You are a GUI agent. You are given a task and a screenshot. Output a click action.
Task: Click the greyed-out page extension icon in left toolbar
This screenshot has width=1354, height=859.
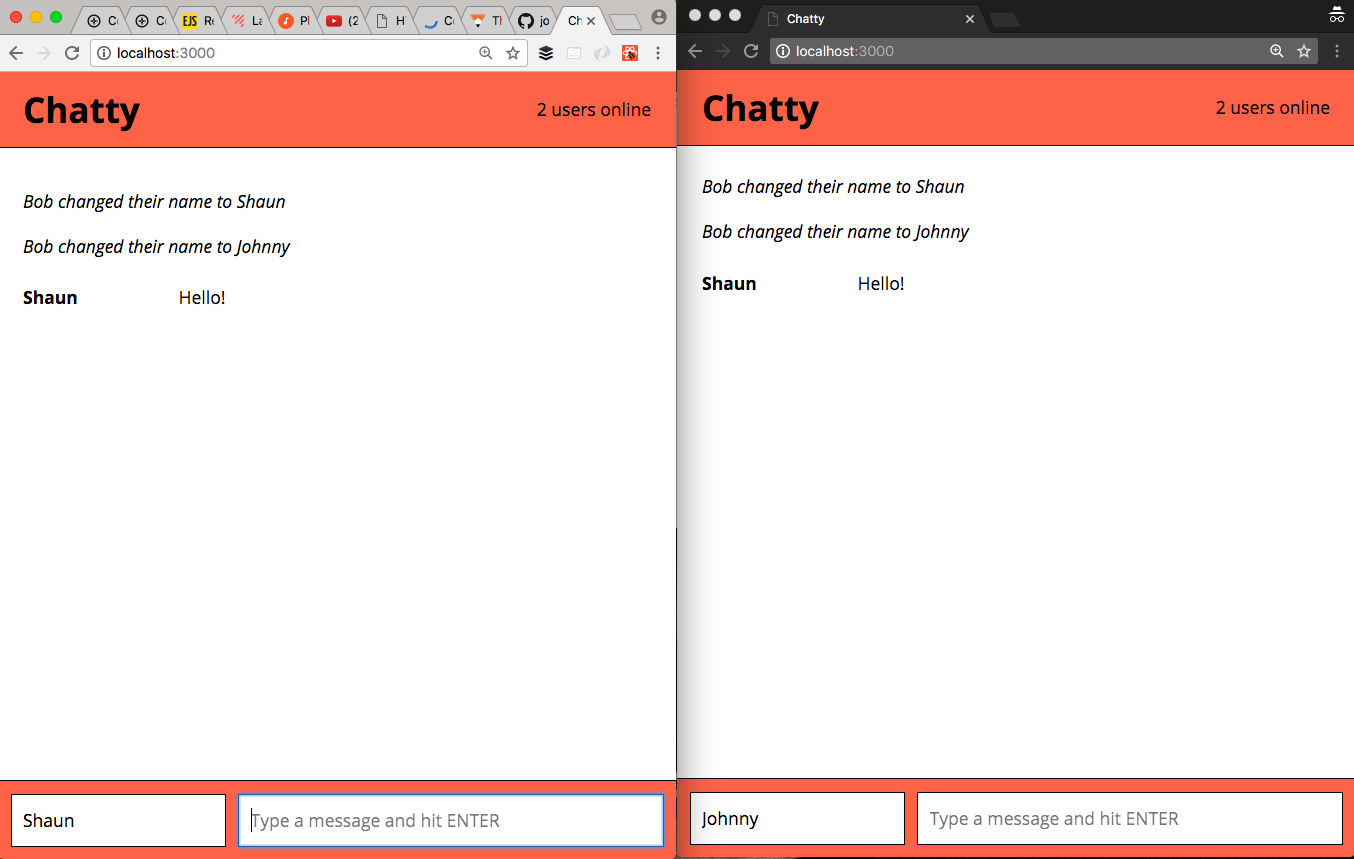574,53
